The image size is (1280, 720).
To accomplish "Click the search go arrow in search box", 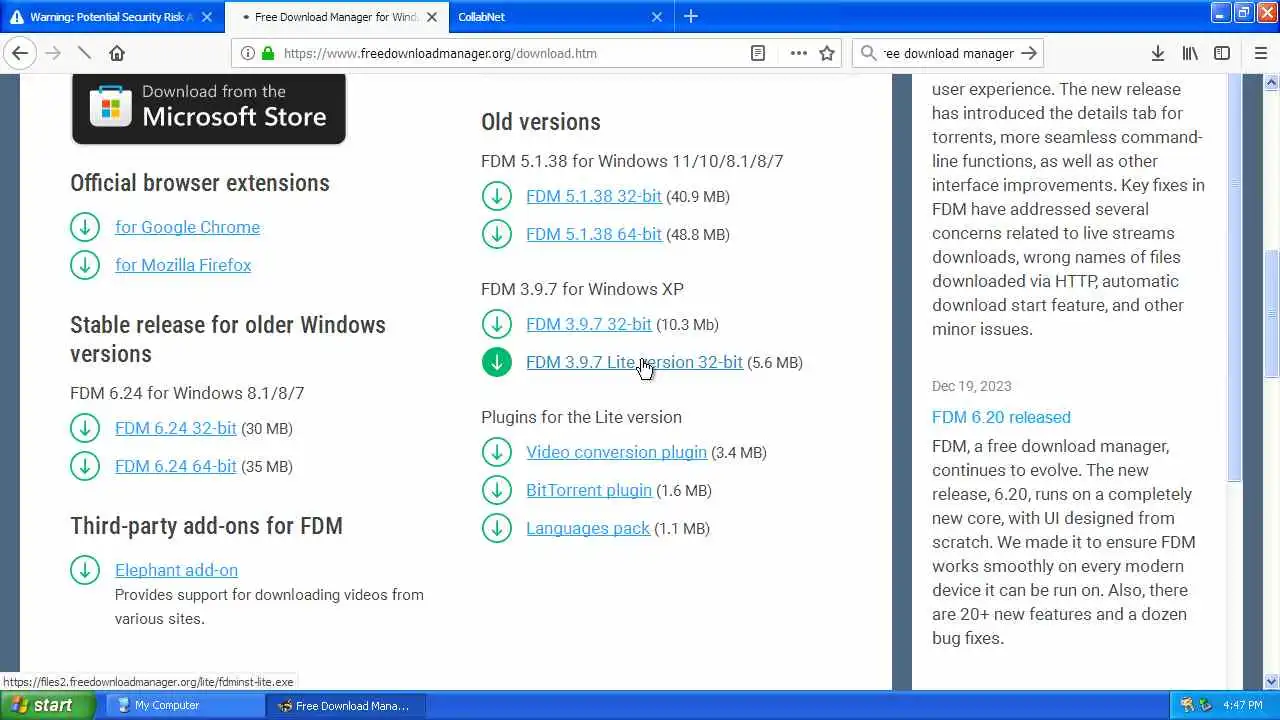I will [1030, 53].
